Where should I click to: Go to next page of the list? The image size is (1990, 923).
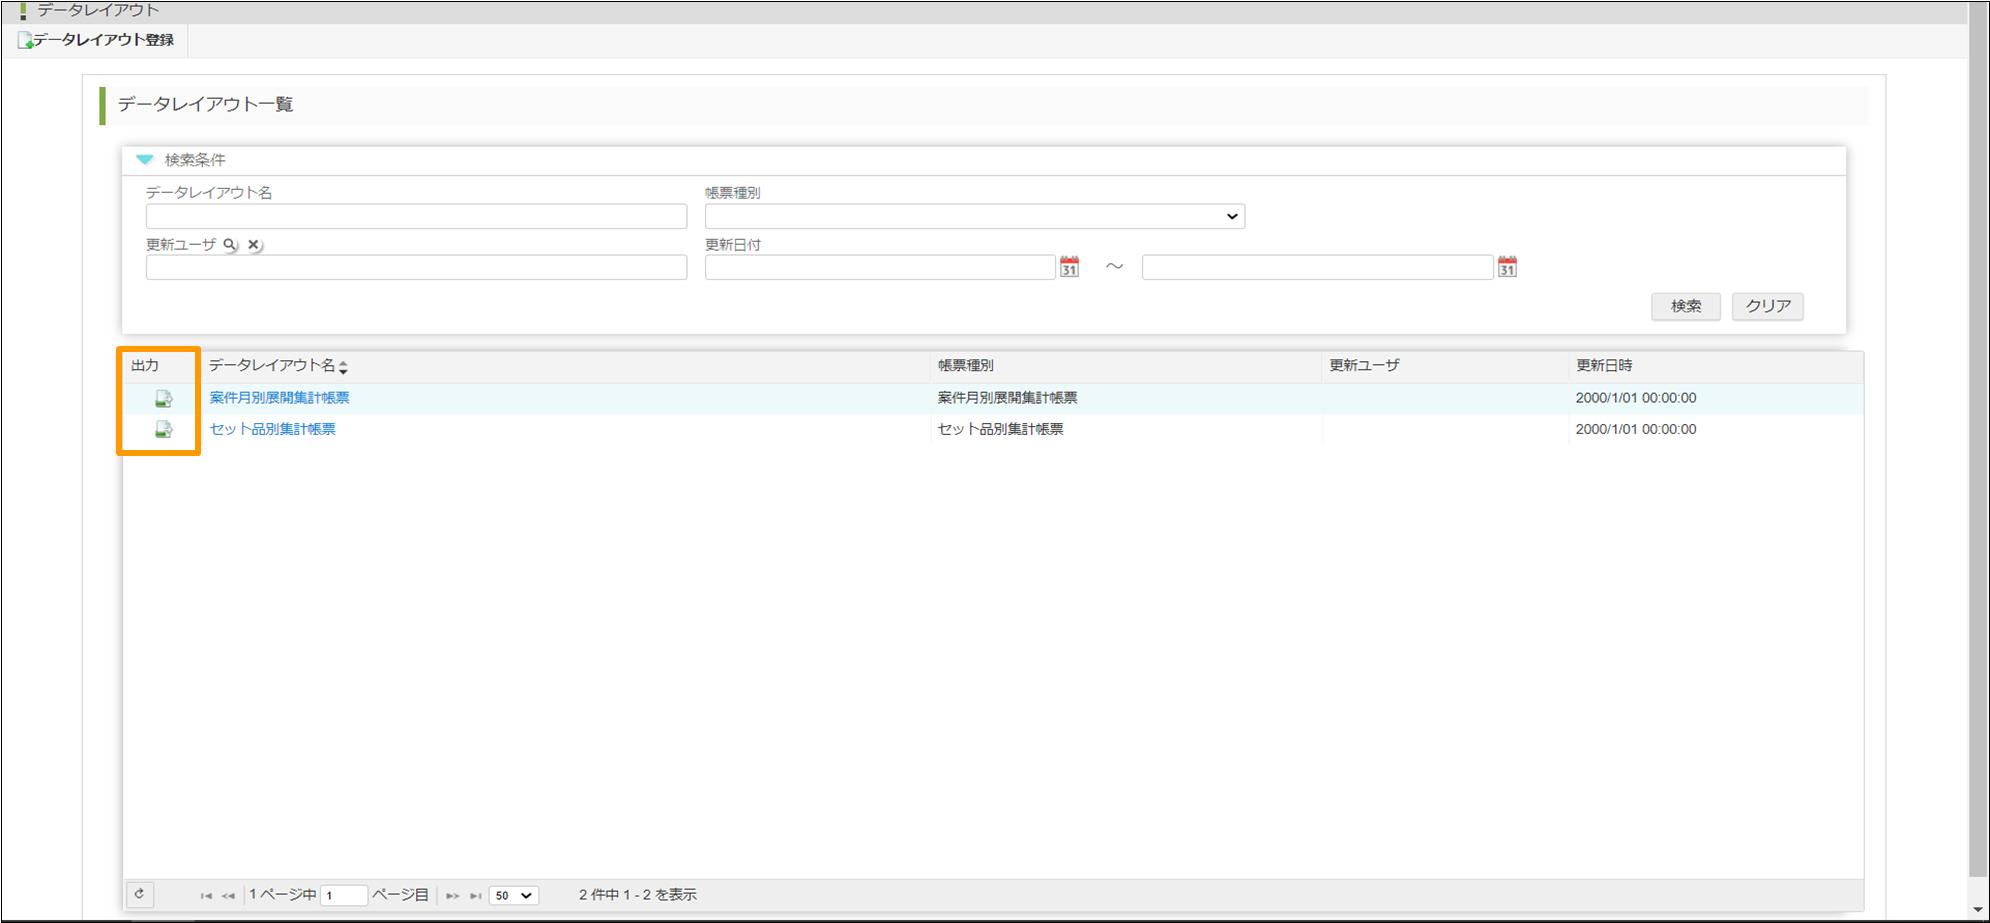click(452, 895)
